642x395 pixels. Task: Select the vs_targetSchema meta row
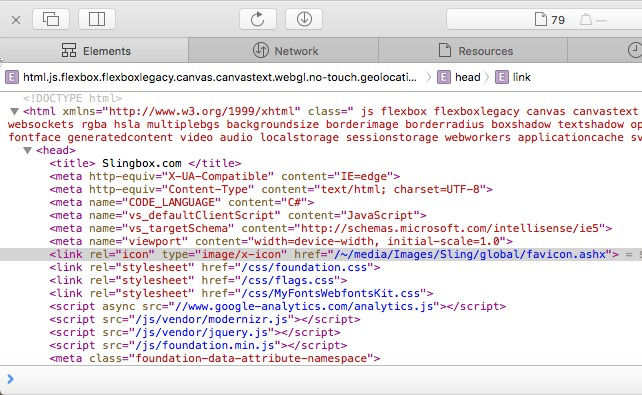point(330,228)
